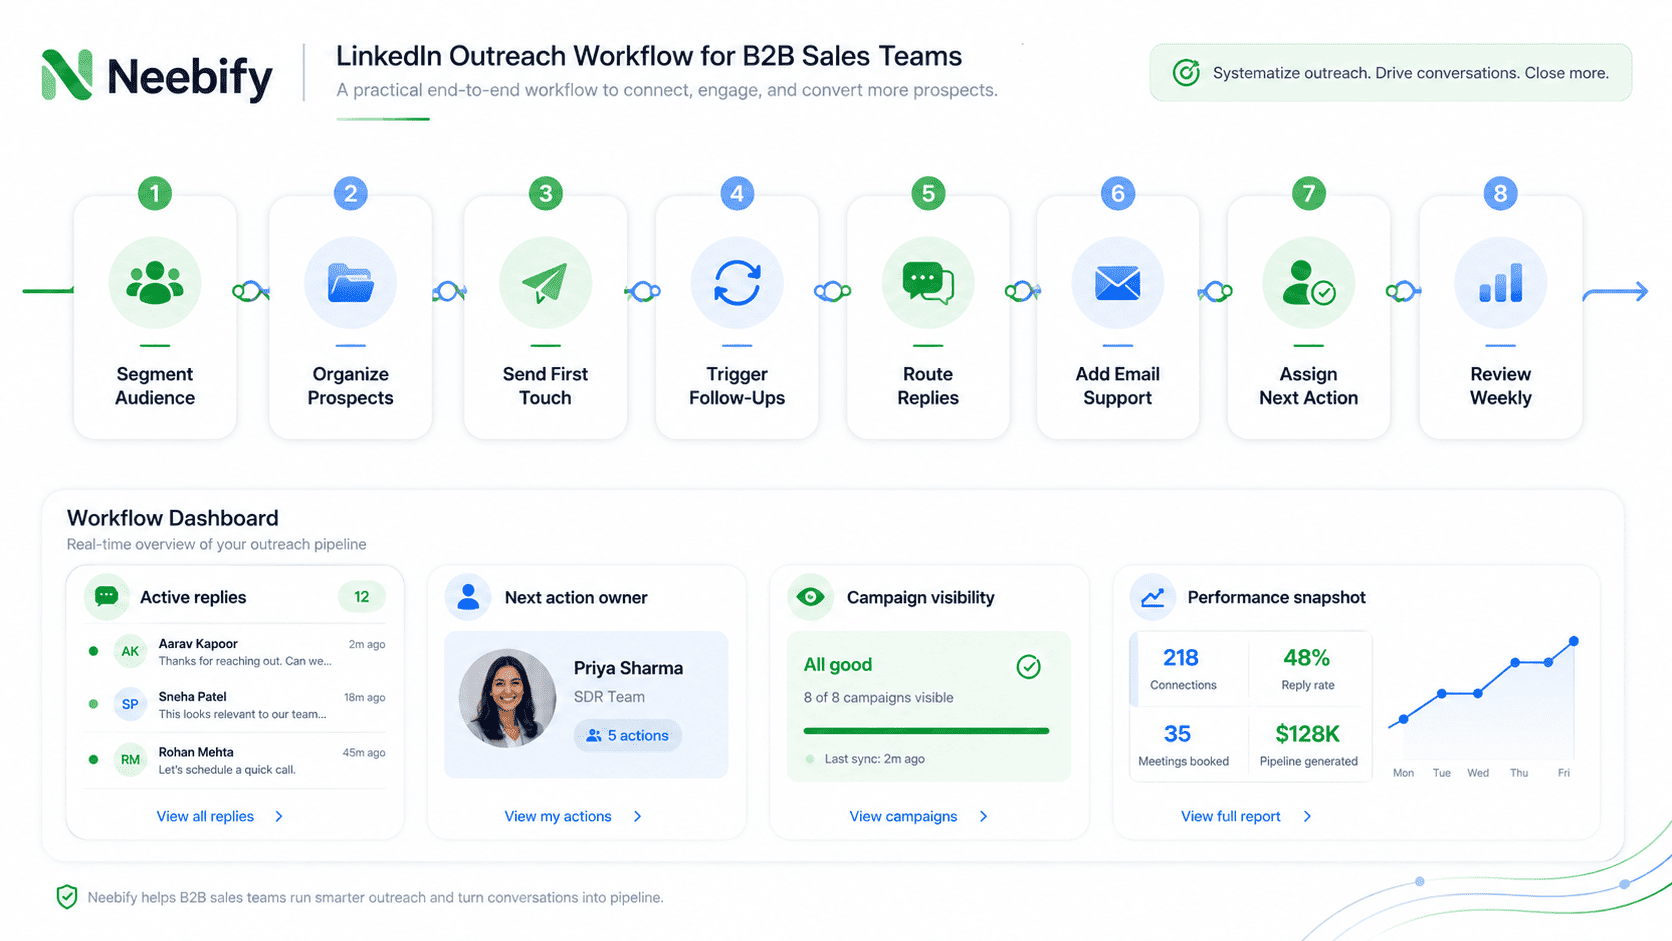The width and height of the screenshot is (1672, 941).
Task: Click the Mon data point on the performance chart
Action: [1404, 719]
